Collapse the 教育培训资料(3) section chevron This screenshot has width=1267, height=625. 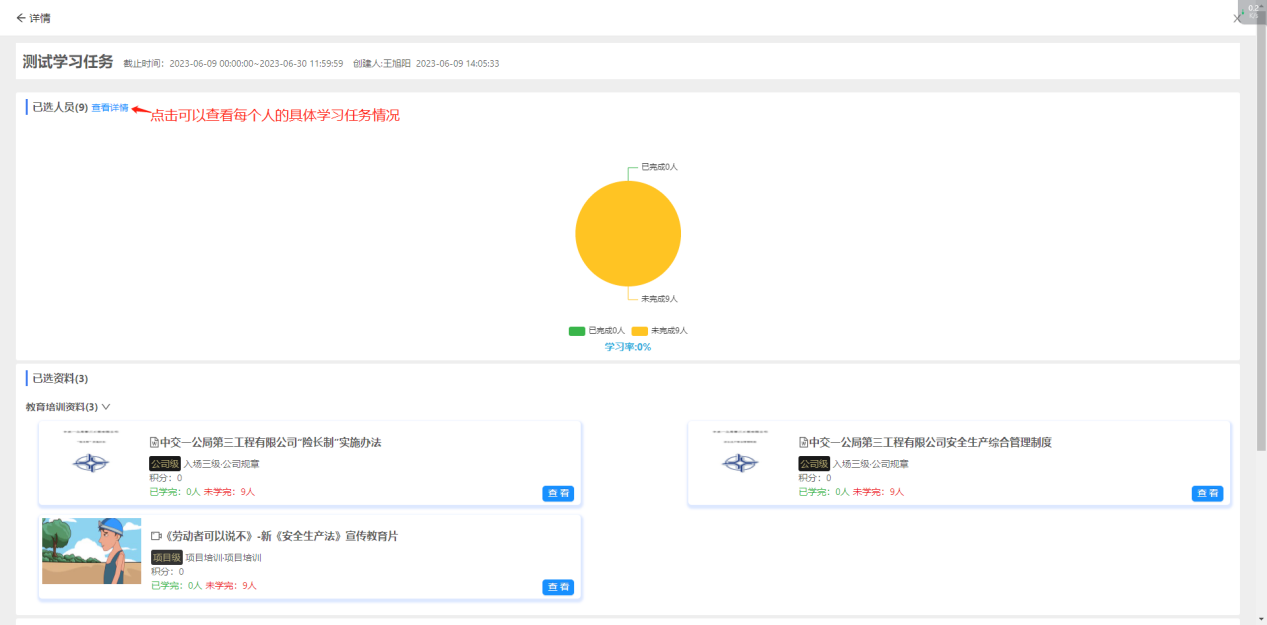pyautogui.click(x=106, y=407)
